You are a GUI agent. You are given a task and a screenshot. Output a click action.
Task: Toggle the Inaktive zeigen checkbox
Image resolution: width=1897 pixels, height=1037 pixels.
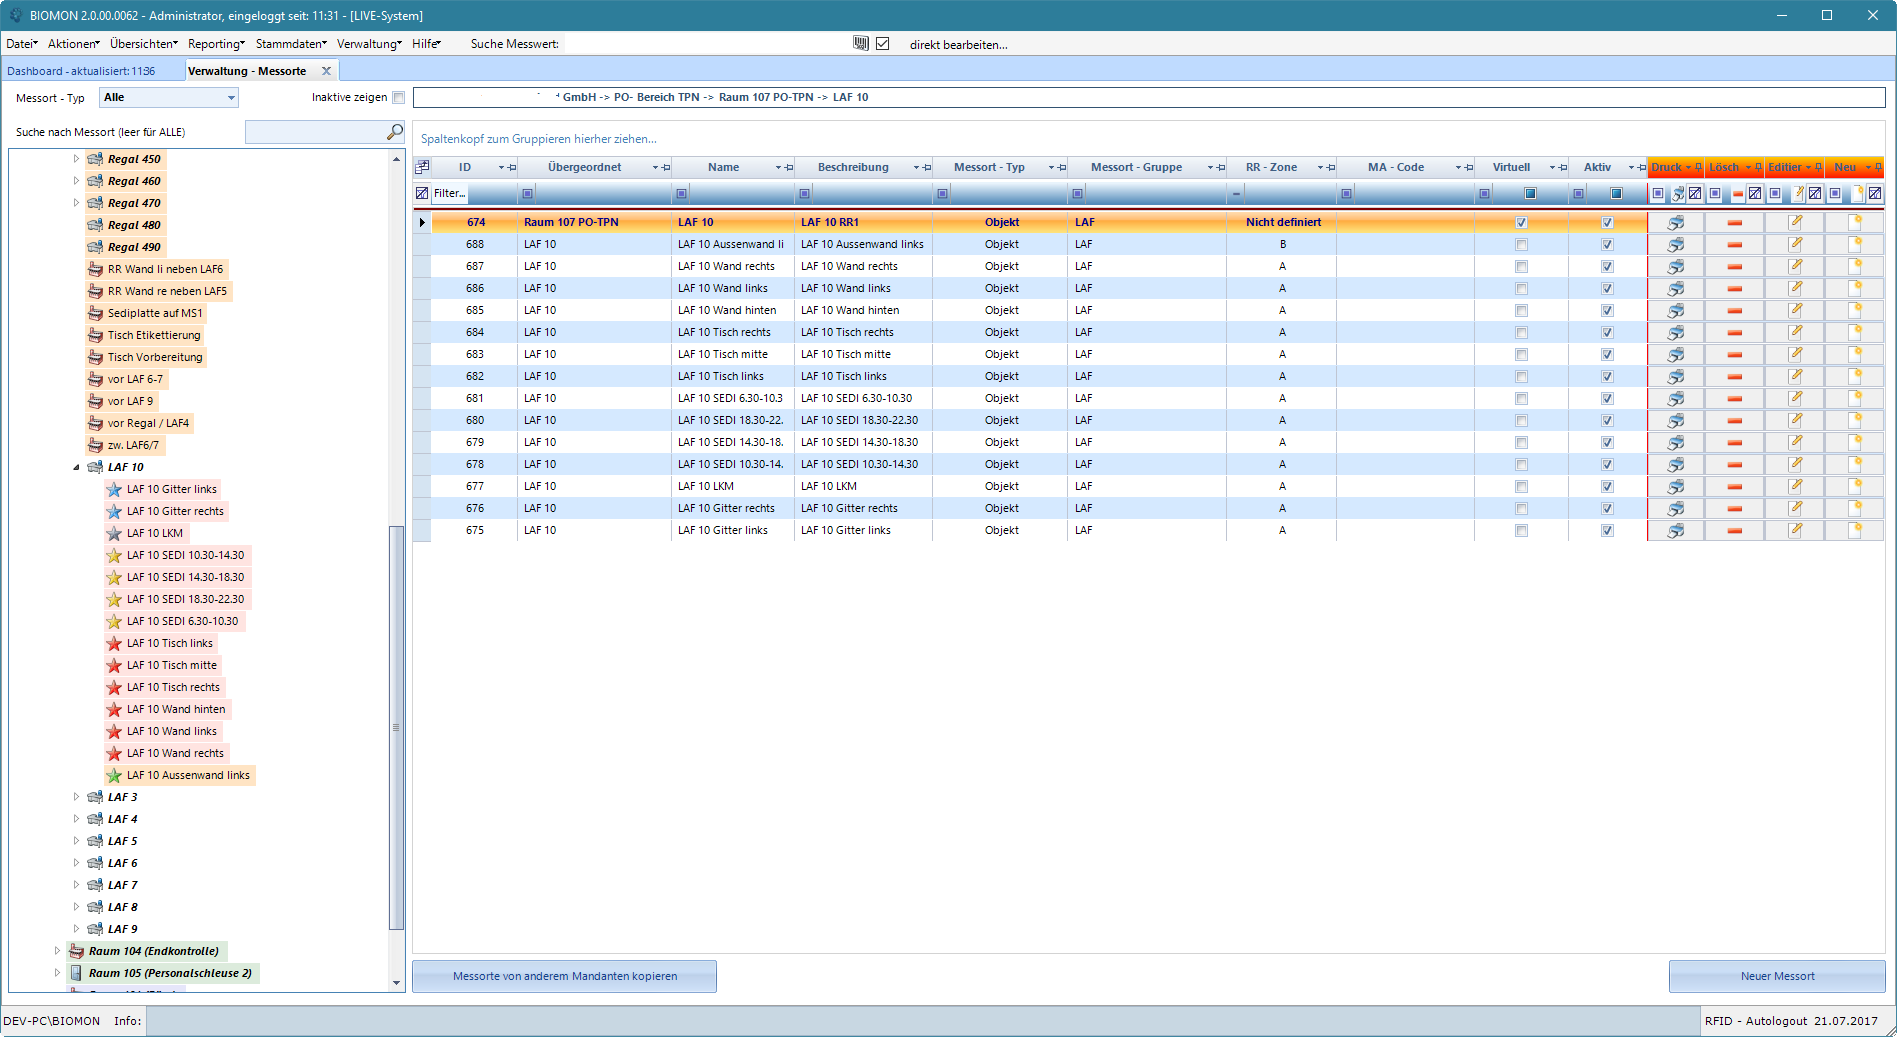(399, 98)
